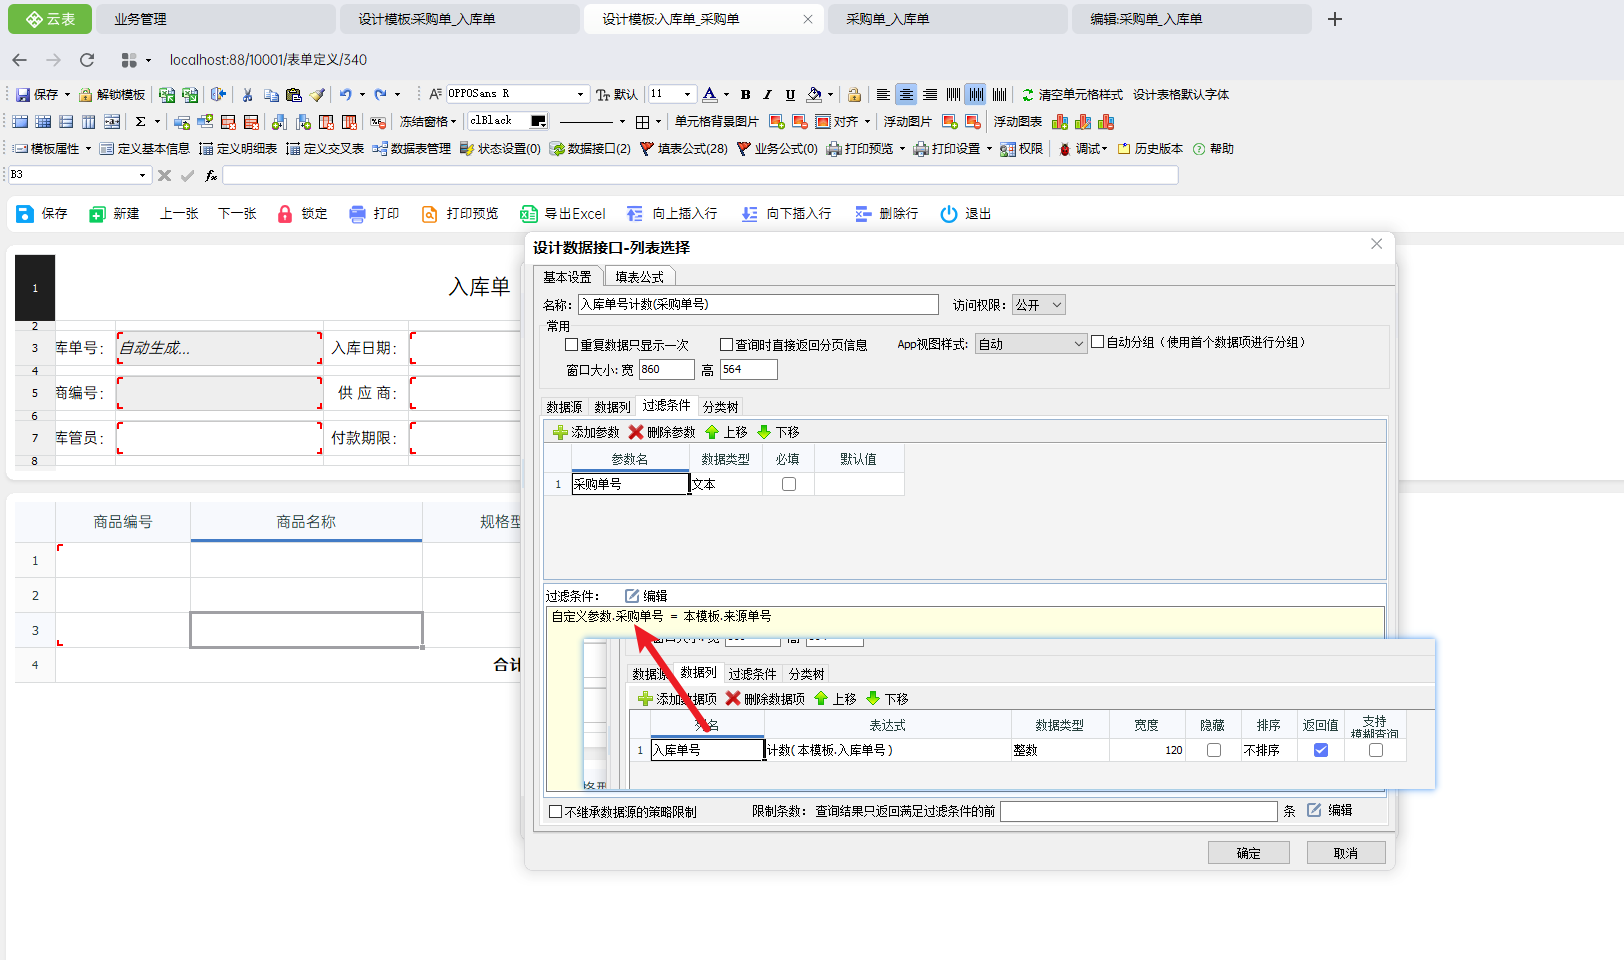Click the undo arrow icon

click(345, 95)
